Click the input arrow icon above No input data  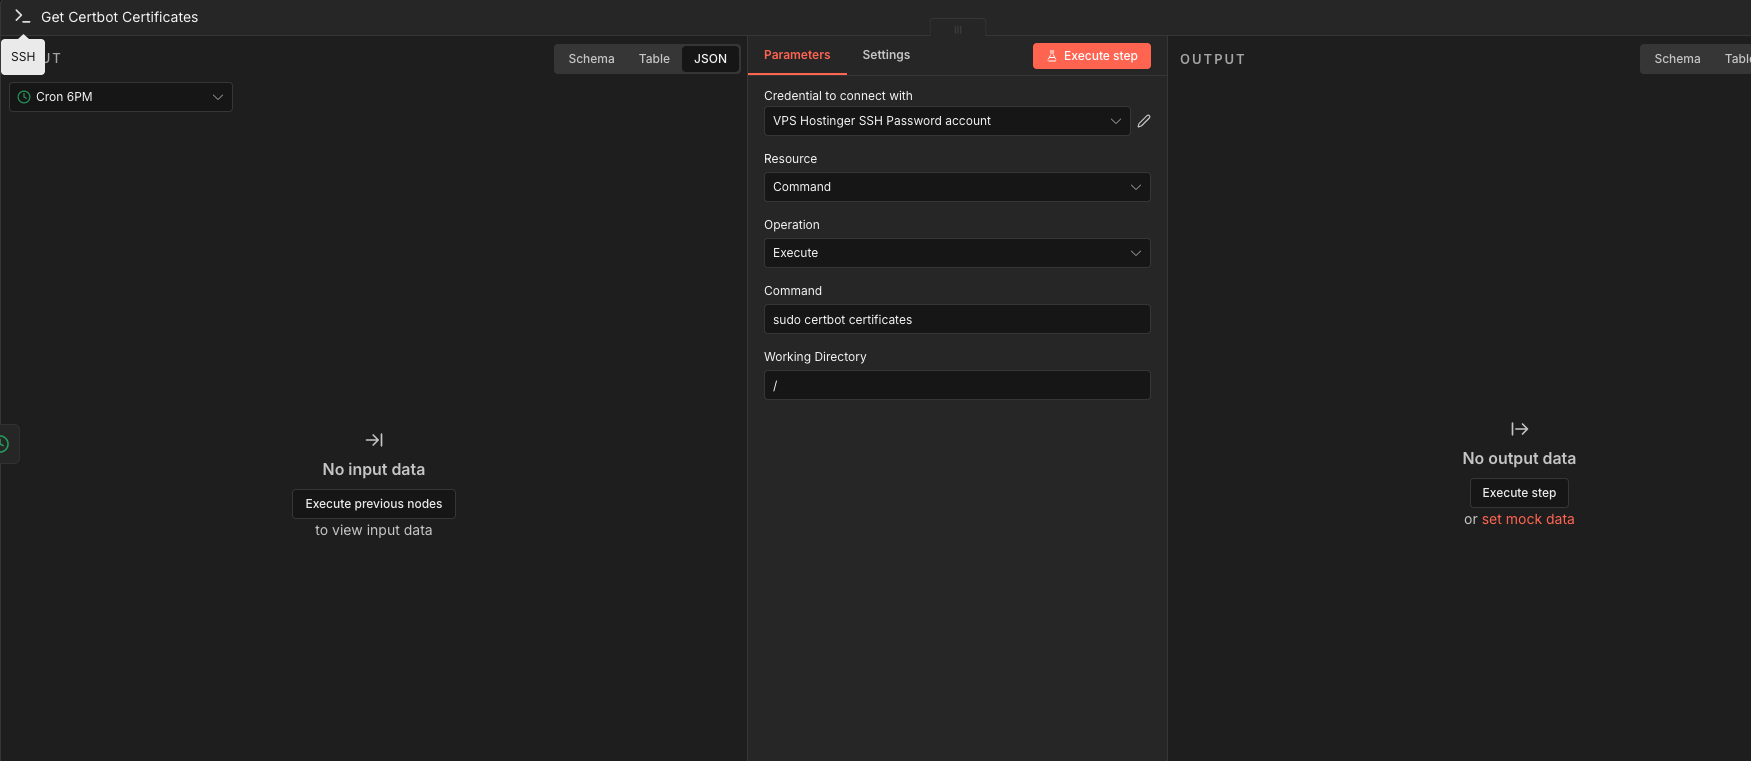[x=374, y=440]
